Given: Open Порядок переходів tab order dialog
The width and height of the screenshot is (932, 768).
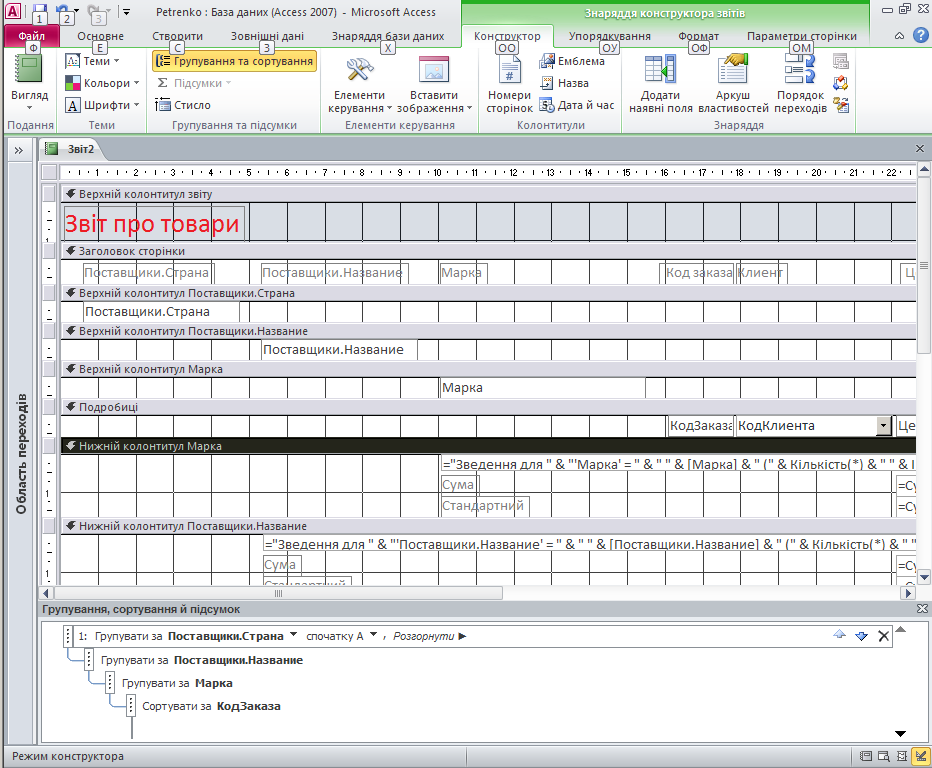Looking at the screenshot, I should [x=801, y=84].
